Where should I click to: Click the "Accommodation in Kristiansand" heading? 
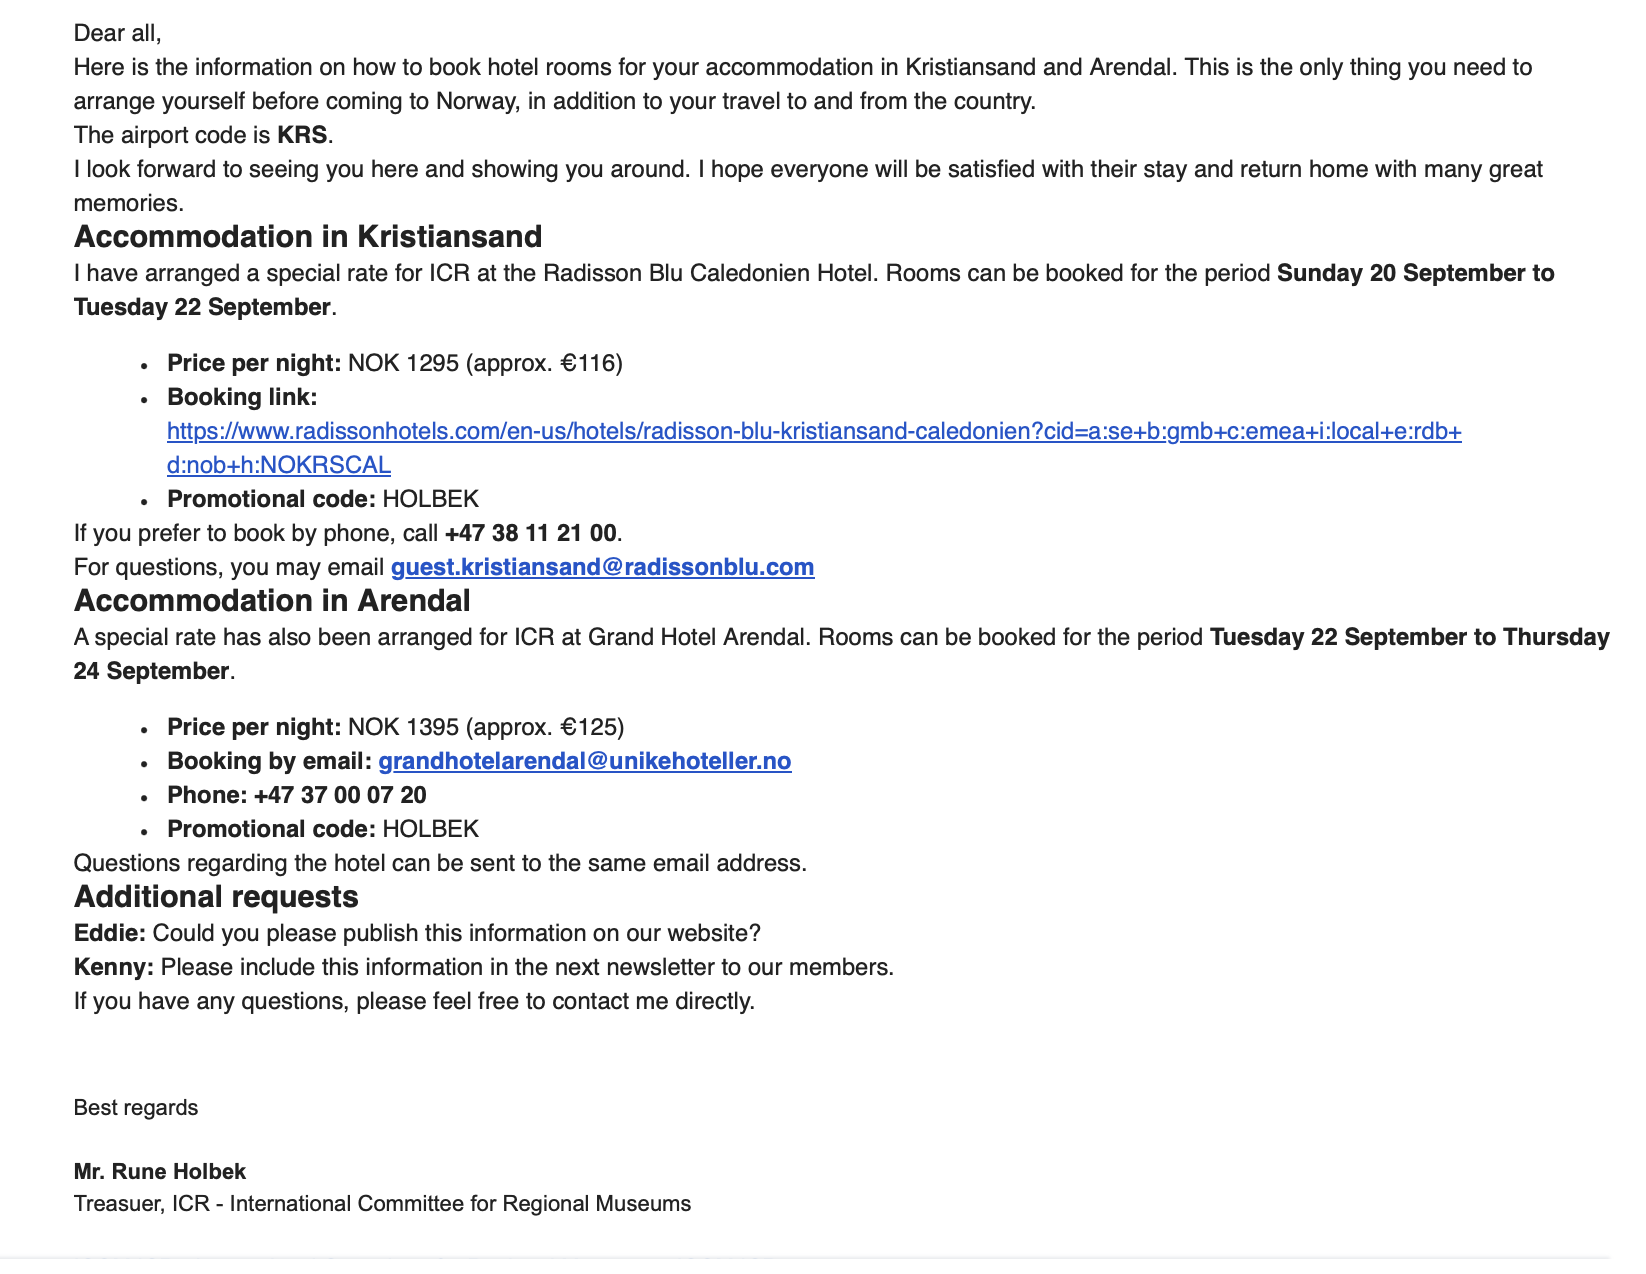(x=308, y=237)
